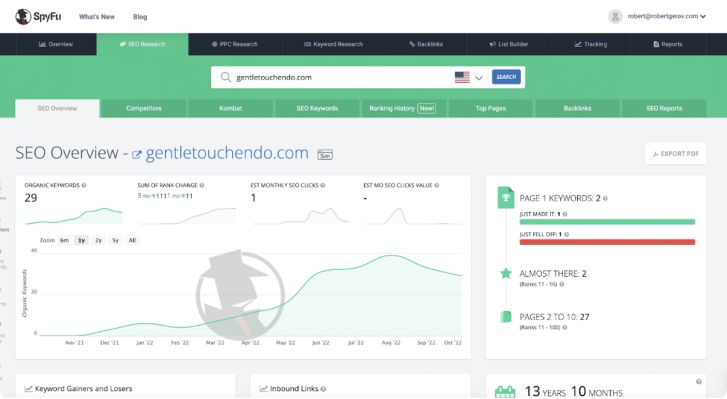This screenshot has width=727, height=399.
Task: Click the Keyword Gainers and Losers chart icon
Action: pyautogui.click(x=28, y=389)
